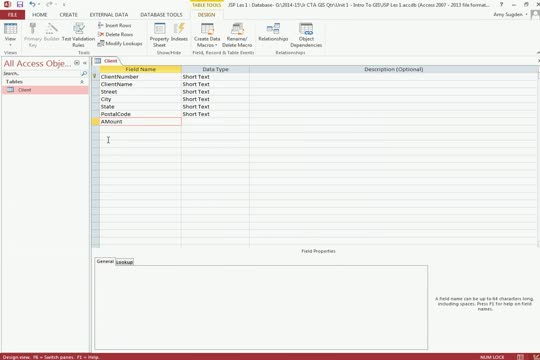
Task: Select the State field name cell
Action: coord(141,107)
